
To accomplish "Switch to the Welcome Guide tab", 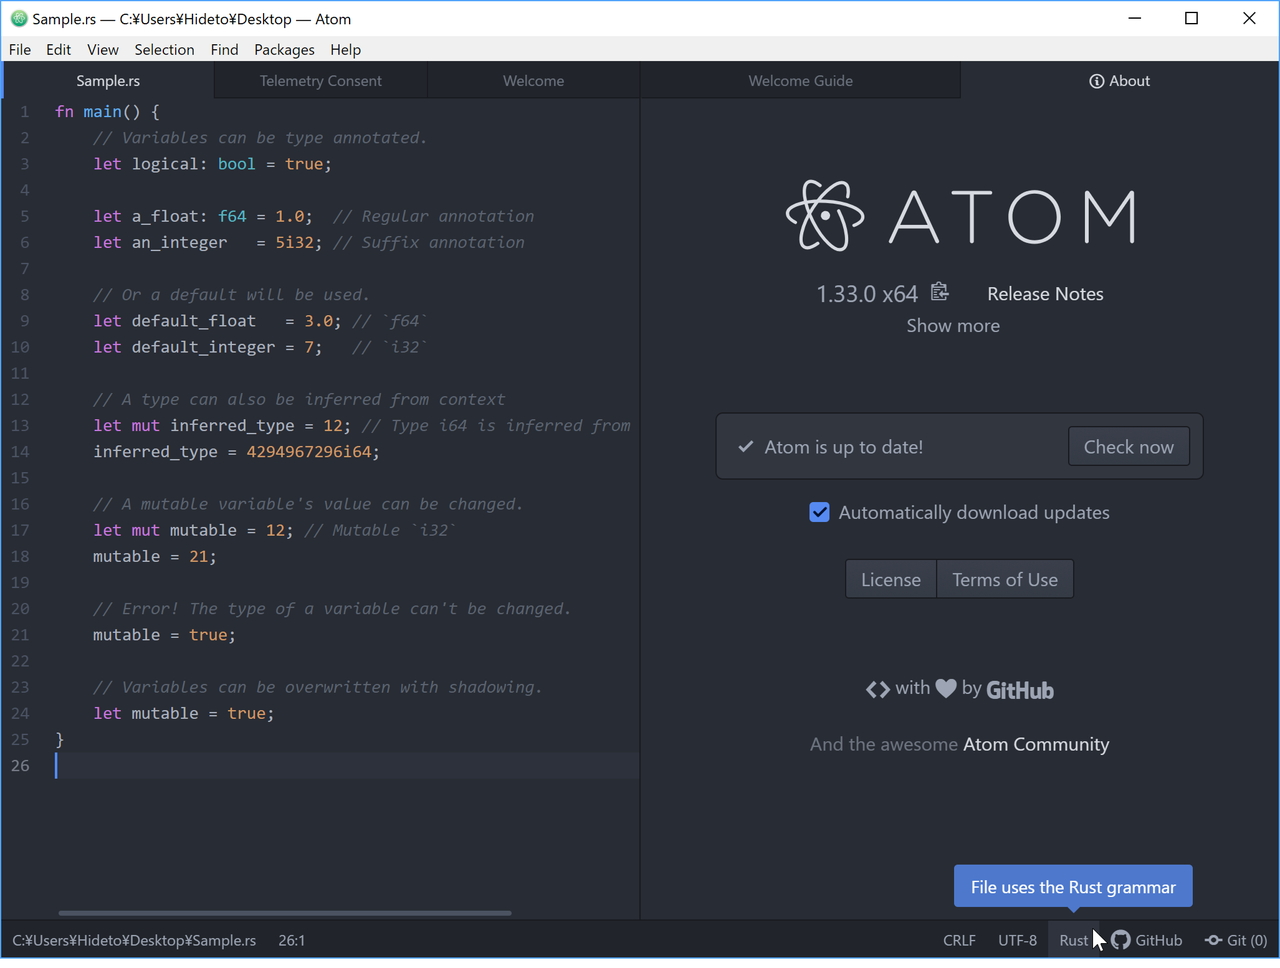I will tap(800, 81).
